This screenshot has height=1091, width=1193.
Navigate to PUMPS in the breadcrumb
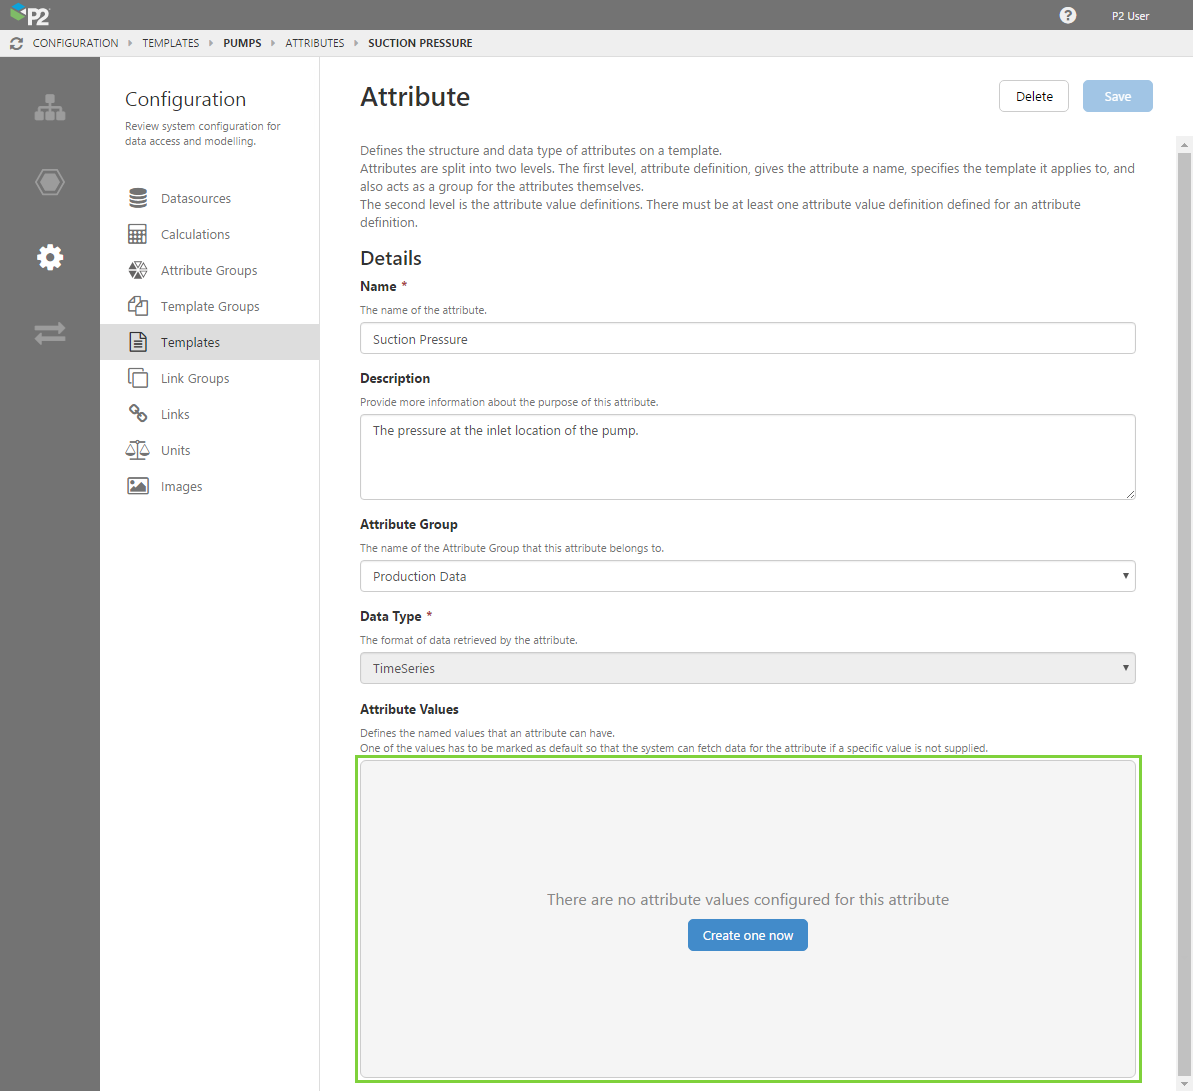(x=242, y=43)
